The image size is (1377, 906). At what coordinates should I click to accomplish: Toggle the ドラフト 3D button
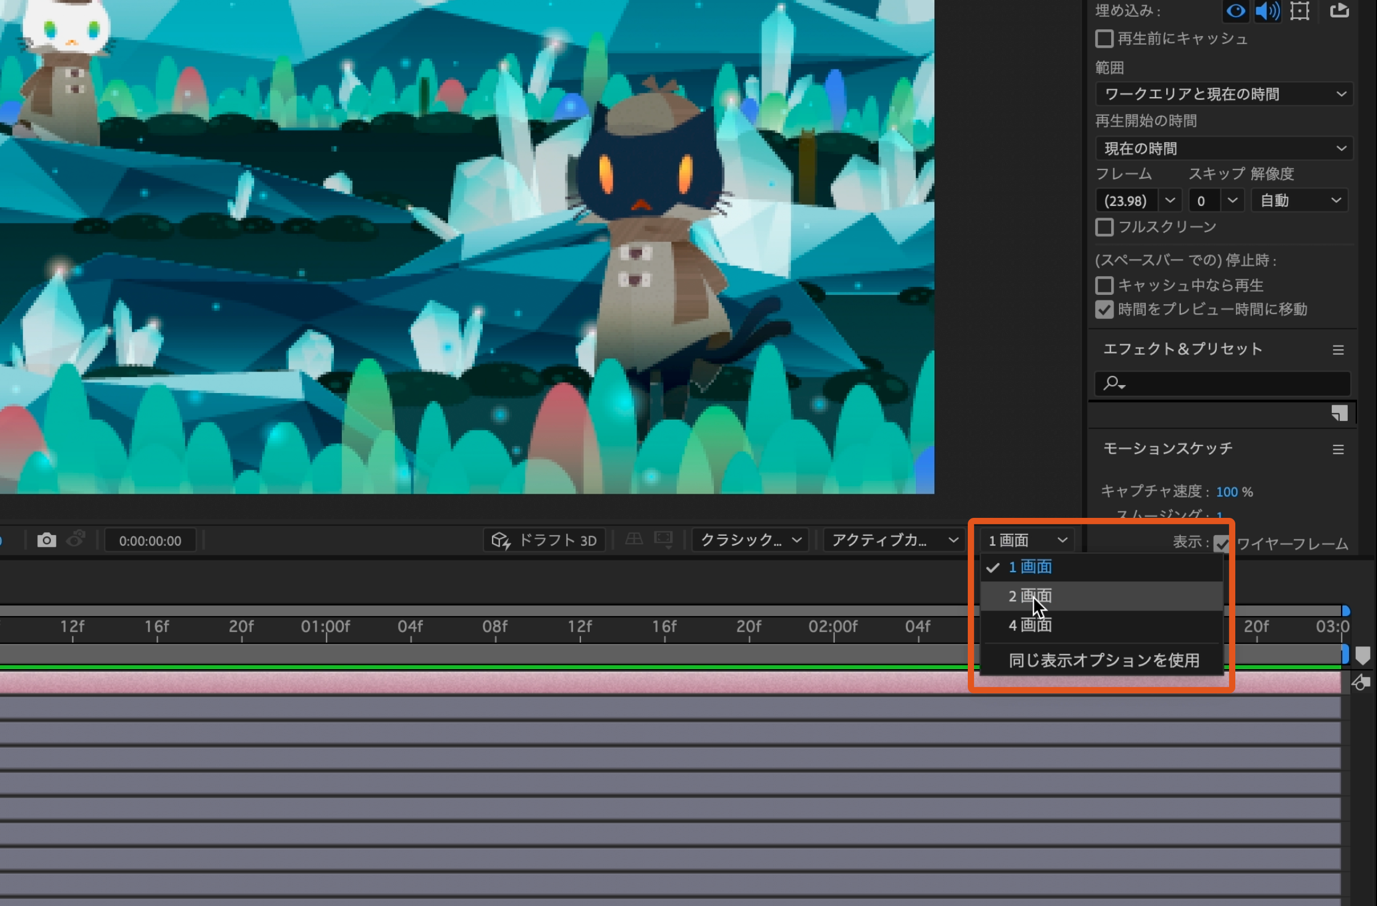pyautogui.click(x=545, y=540)
